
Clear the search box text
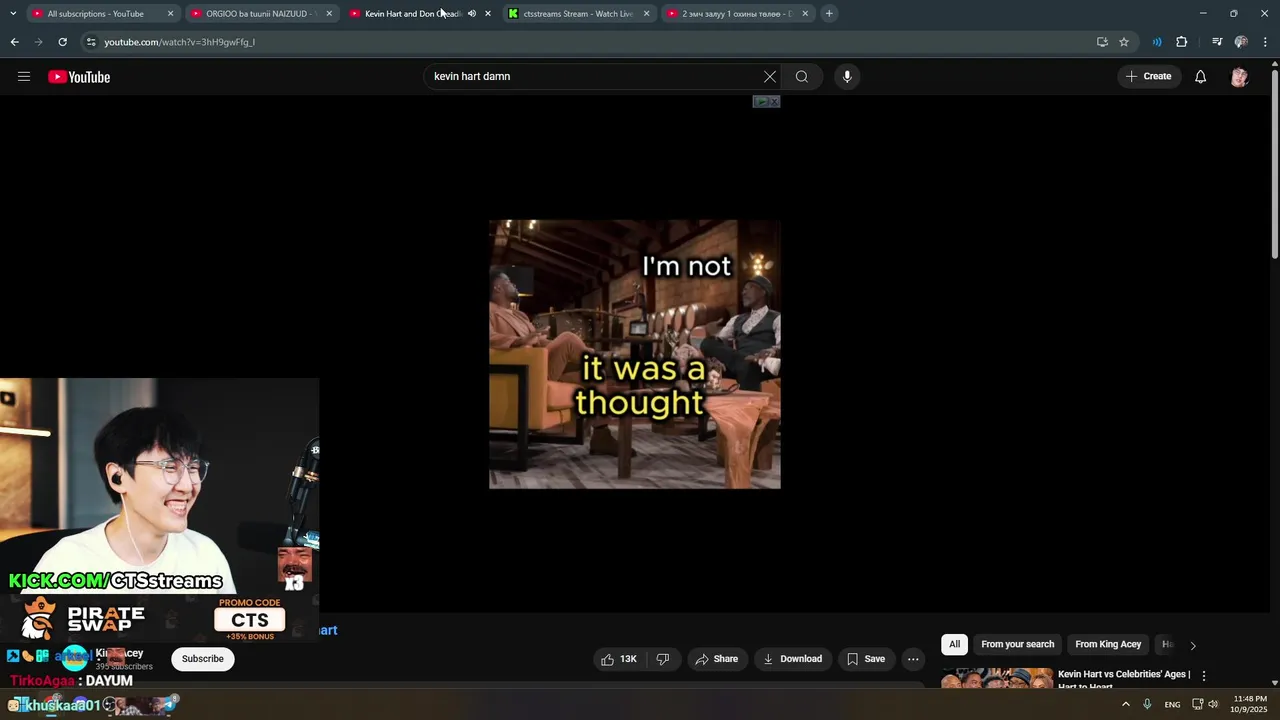[x=770, y=77]
